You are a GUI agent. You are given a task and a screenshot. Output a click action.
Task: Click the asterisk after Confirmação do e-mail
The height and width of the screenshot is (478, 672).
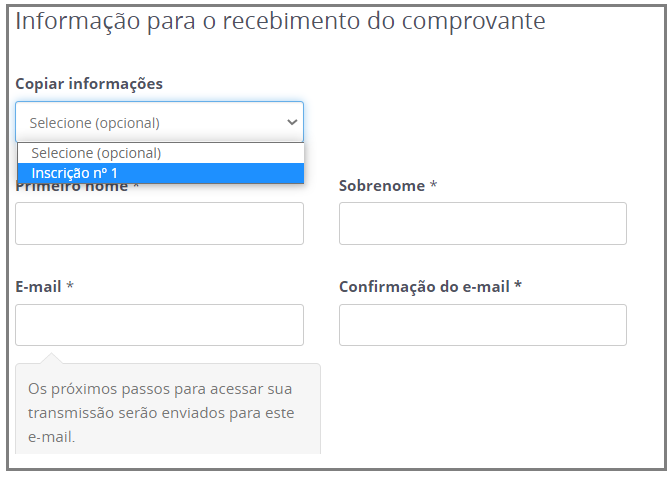tap(518, 287)
